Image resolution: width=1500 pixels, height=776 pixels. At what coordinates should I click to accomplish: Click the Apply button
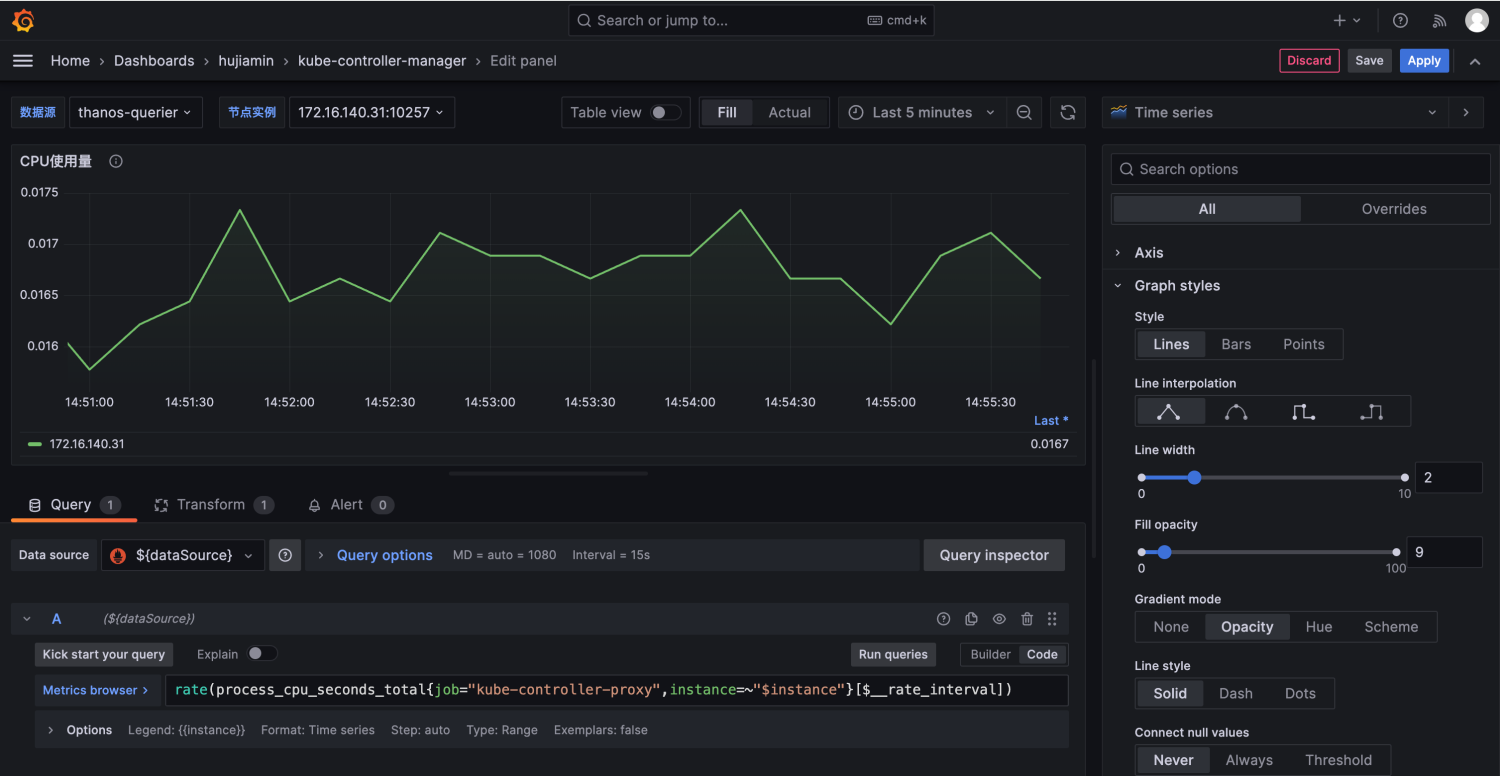point(1423,61)
